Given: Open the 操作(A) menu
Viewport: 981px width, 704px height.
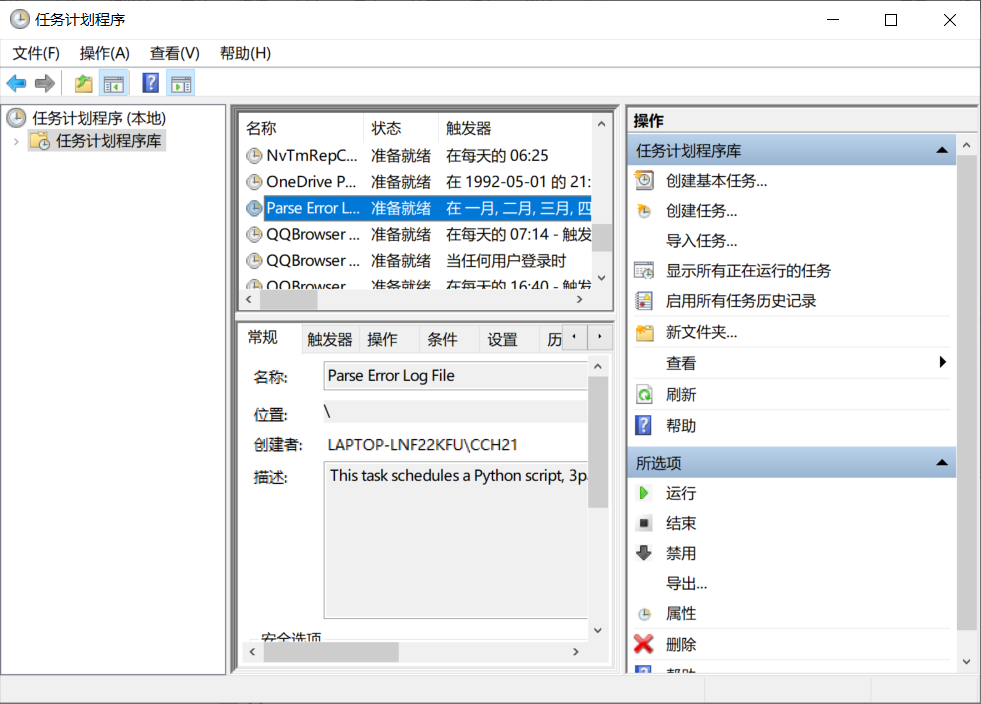Looking at the screenshot, I should click(x=104, y=53).
